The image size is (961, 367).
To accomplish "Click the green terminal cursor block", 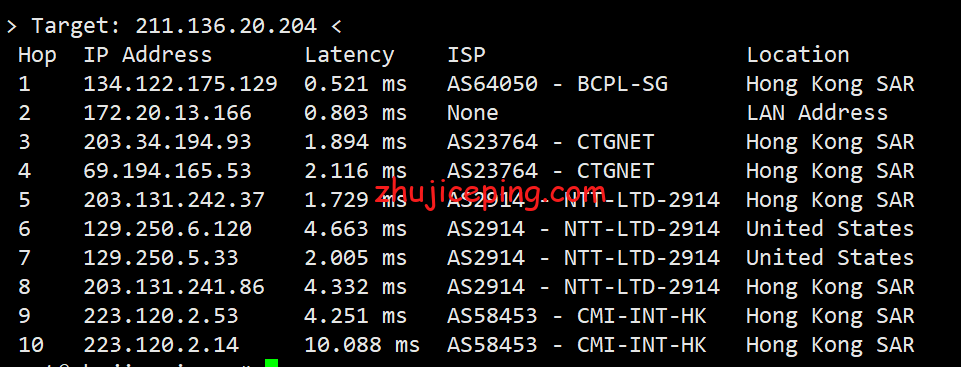I will point(272,363).
